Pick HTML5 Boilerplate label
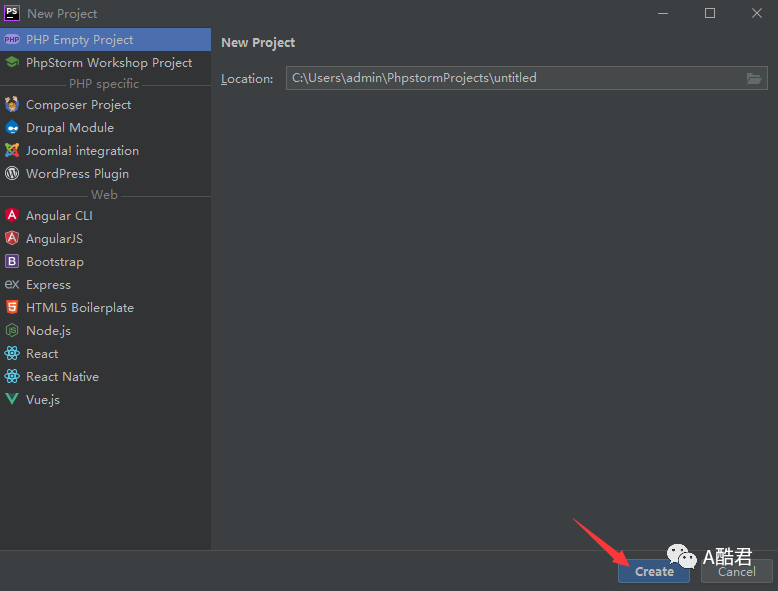 click(x=80, y=308)
